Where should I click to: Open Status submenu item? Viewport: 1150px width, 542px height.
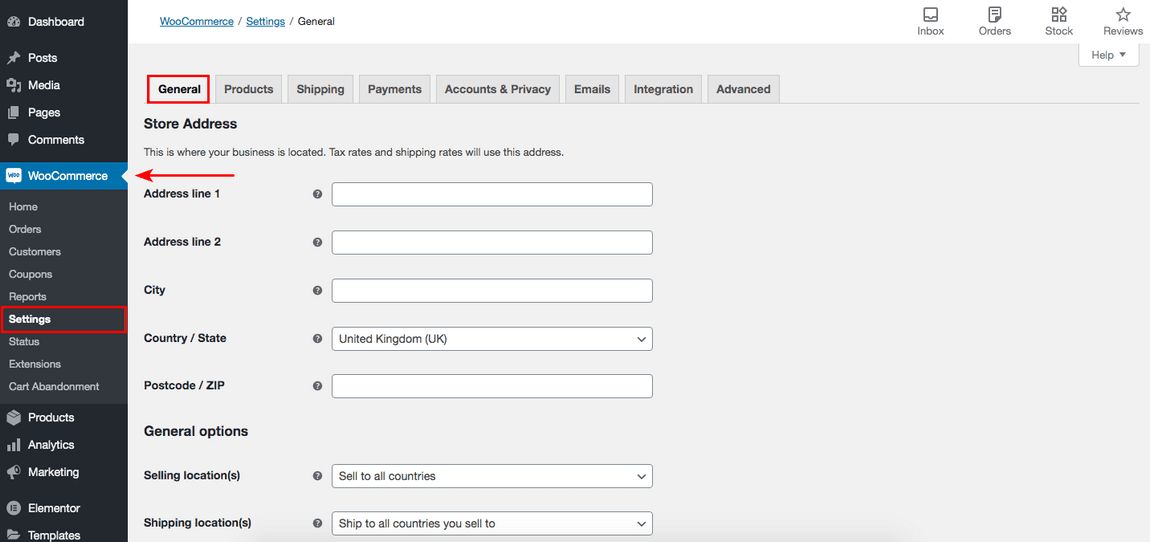coord(24,342)
